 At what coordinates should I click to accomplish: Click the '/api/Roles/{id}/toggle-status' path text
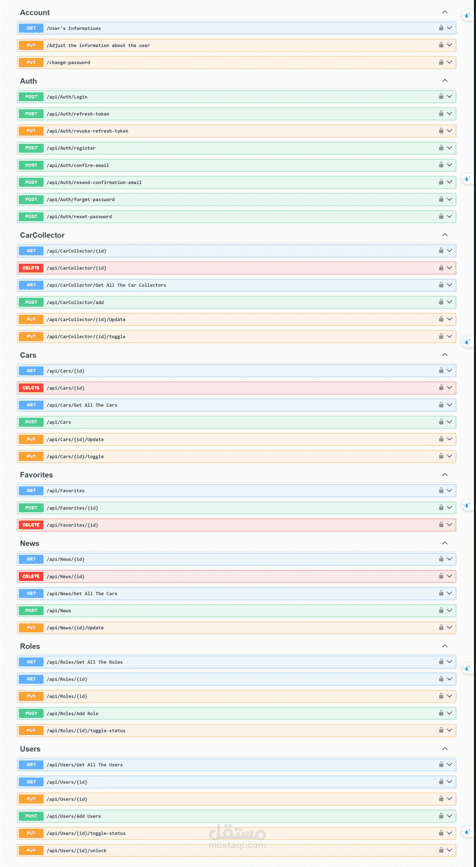86,731
